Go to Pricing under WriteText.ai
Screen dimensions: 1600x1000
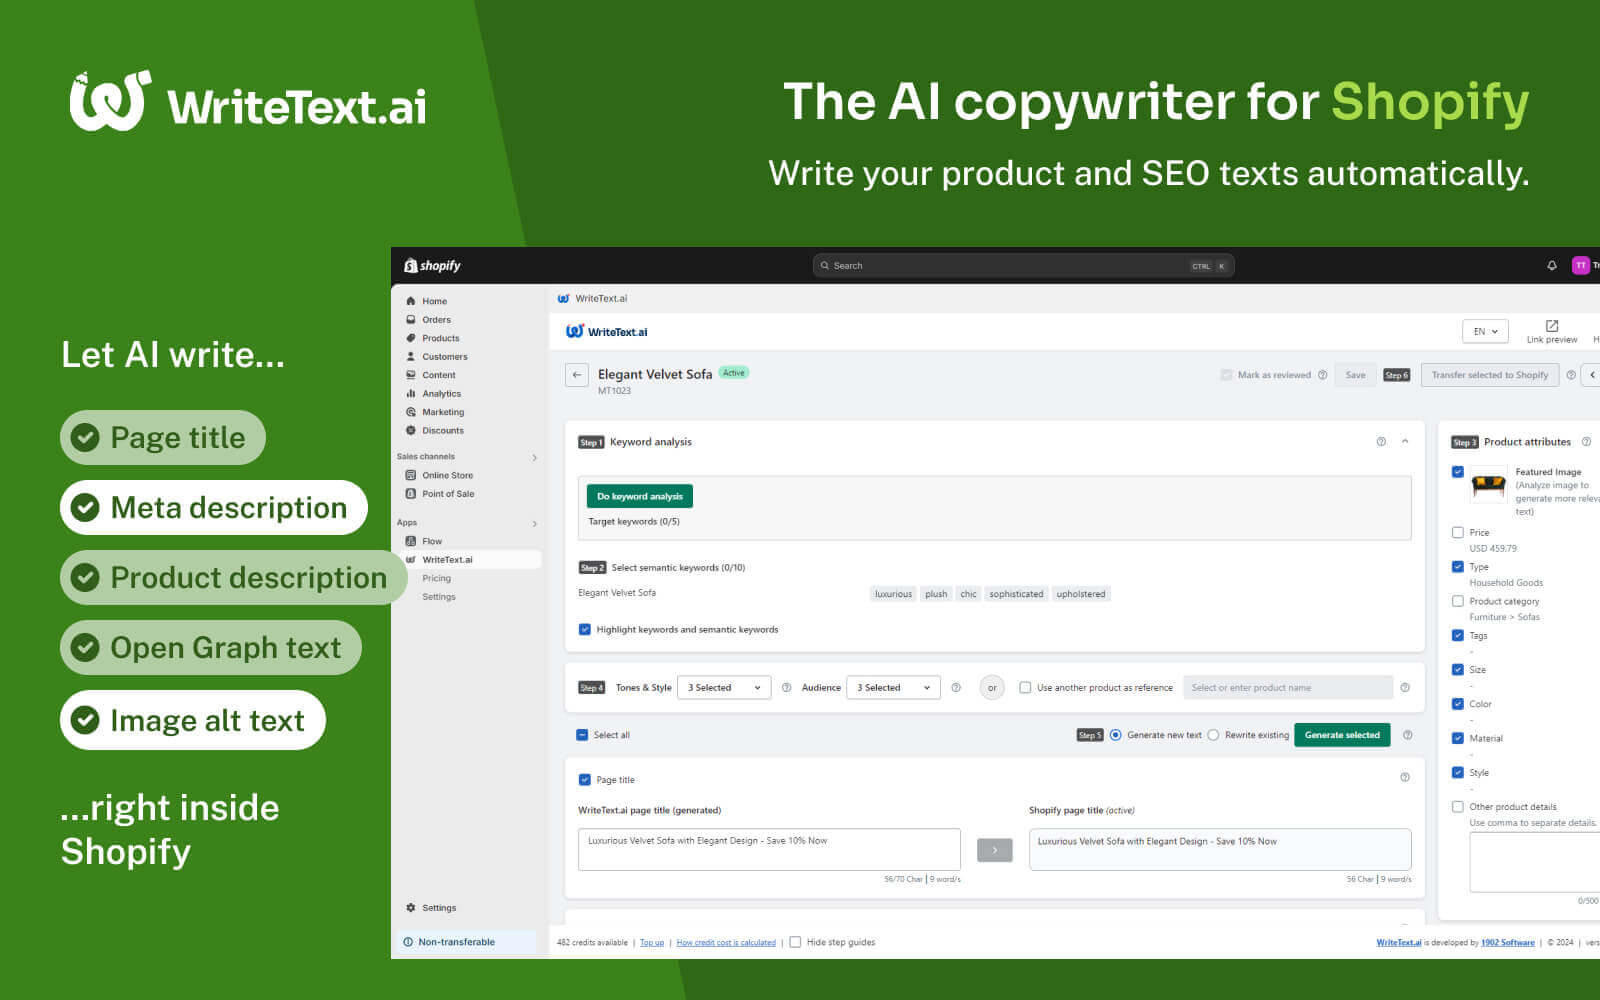437,577
